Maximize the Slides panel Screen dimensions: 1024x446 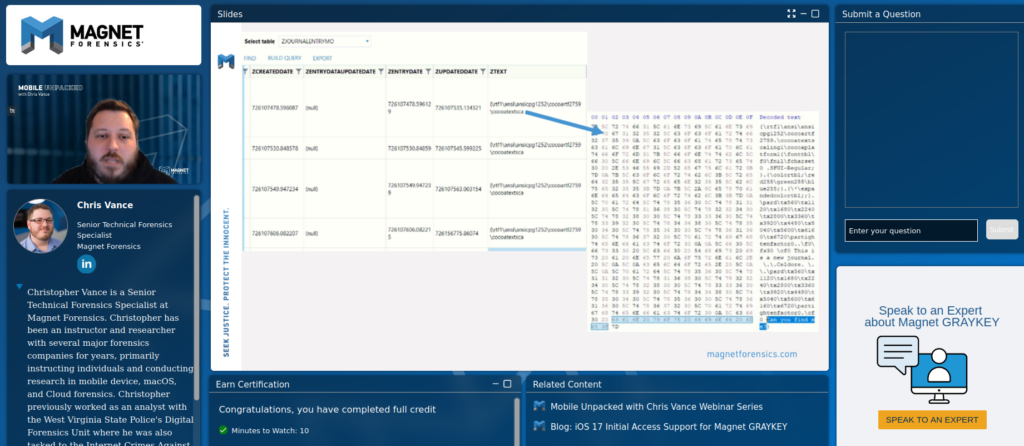click(815, 14)
